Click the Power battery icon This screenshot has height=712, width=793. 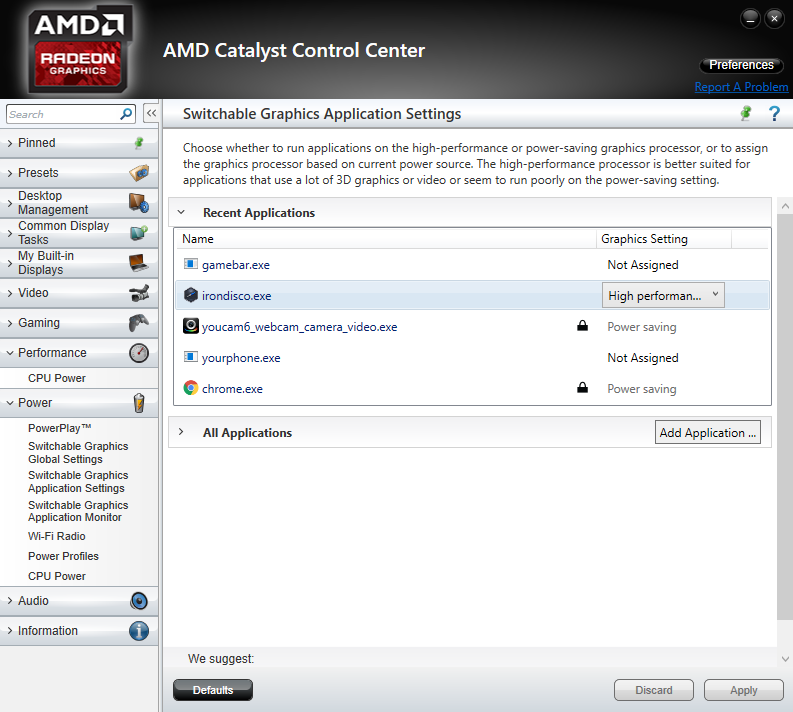click(x=139, y=403)
